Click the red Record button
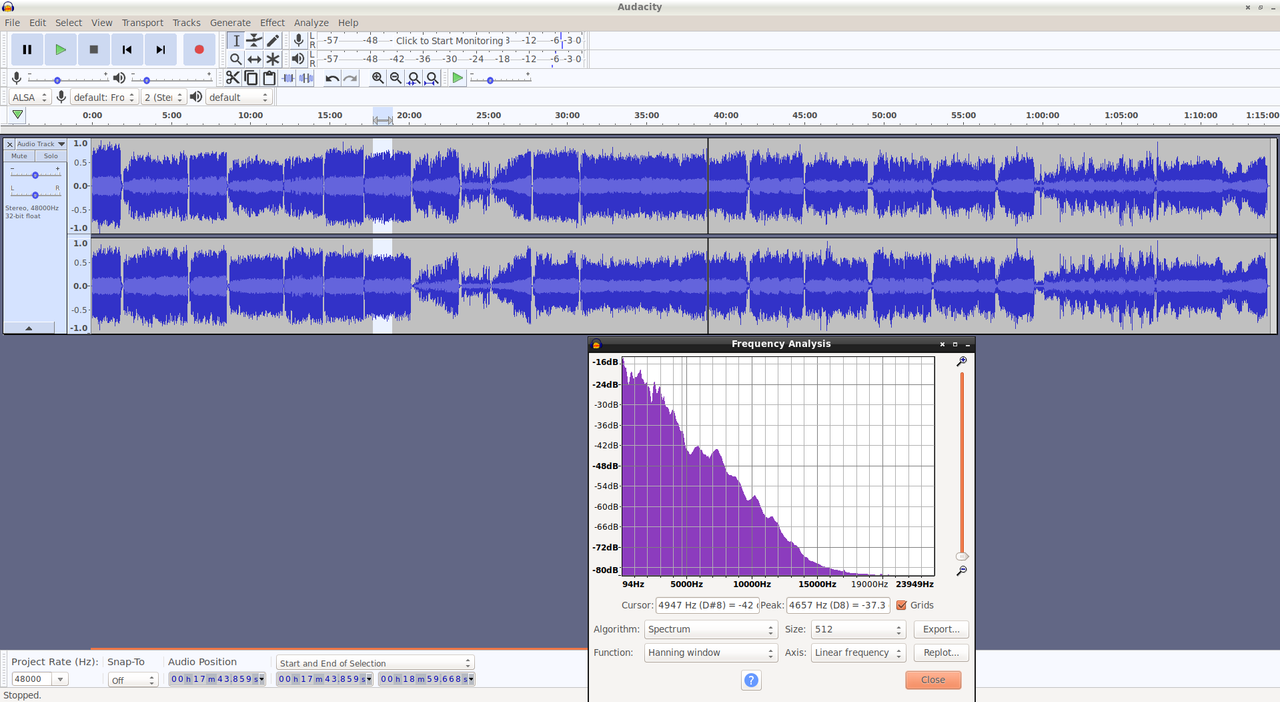Viewport: 1280px width, 702px height. [x=199, y=49]
